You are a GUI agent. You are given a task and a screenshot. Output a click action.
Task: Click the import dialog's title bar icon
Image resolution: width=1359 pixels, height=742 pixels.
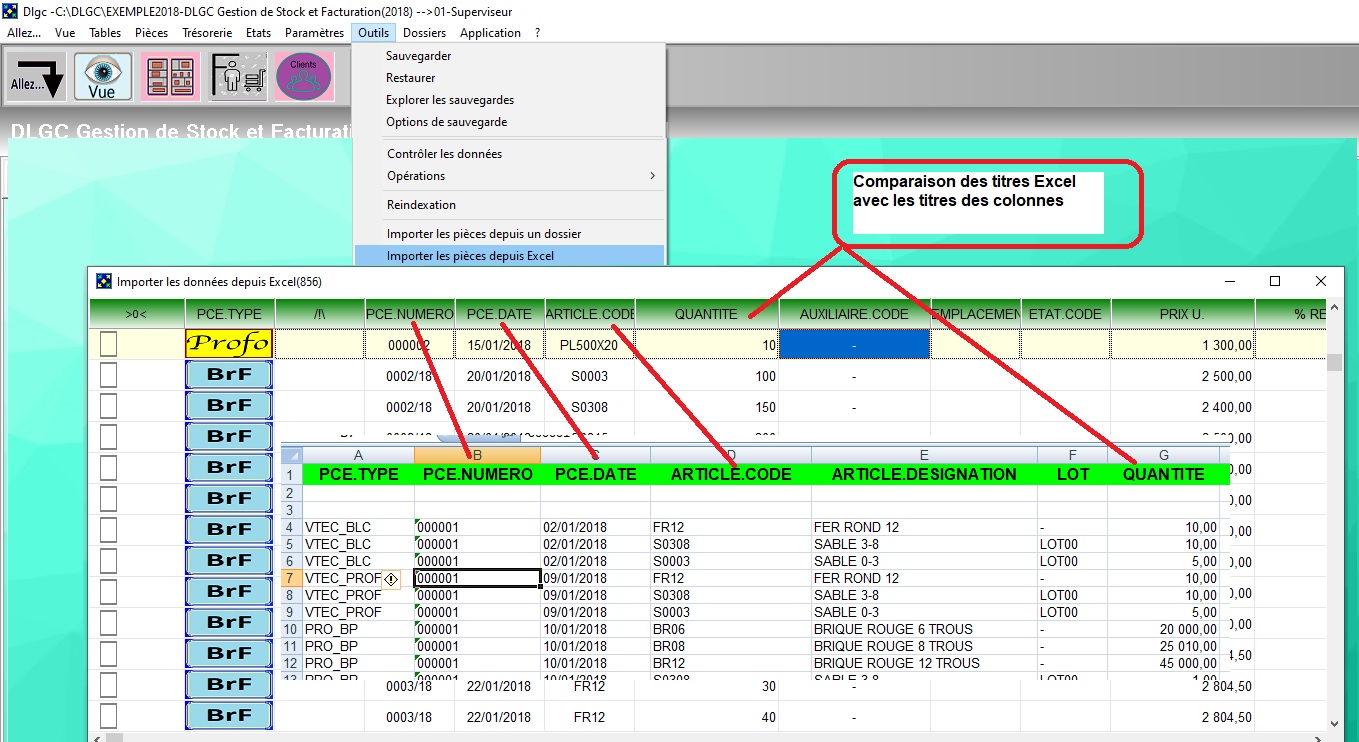[x=104, y=282]
